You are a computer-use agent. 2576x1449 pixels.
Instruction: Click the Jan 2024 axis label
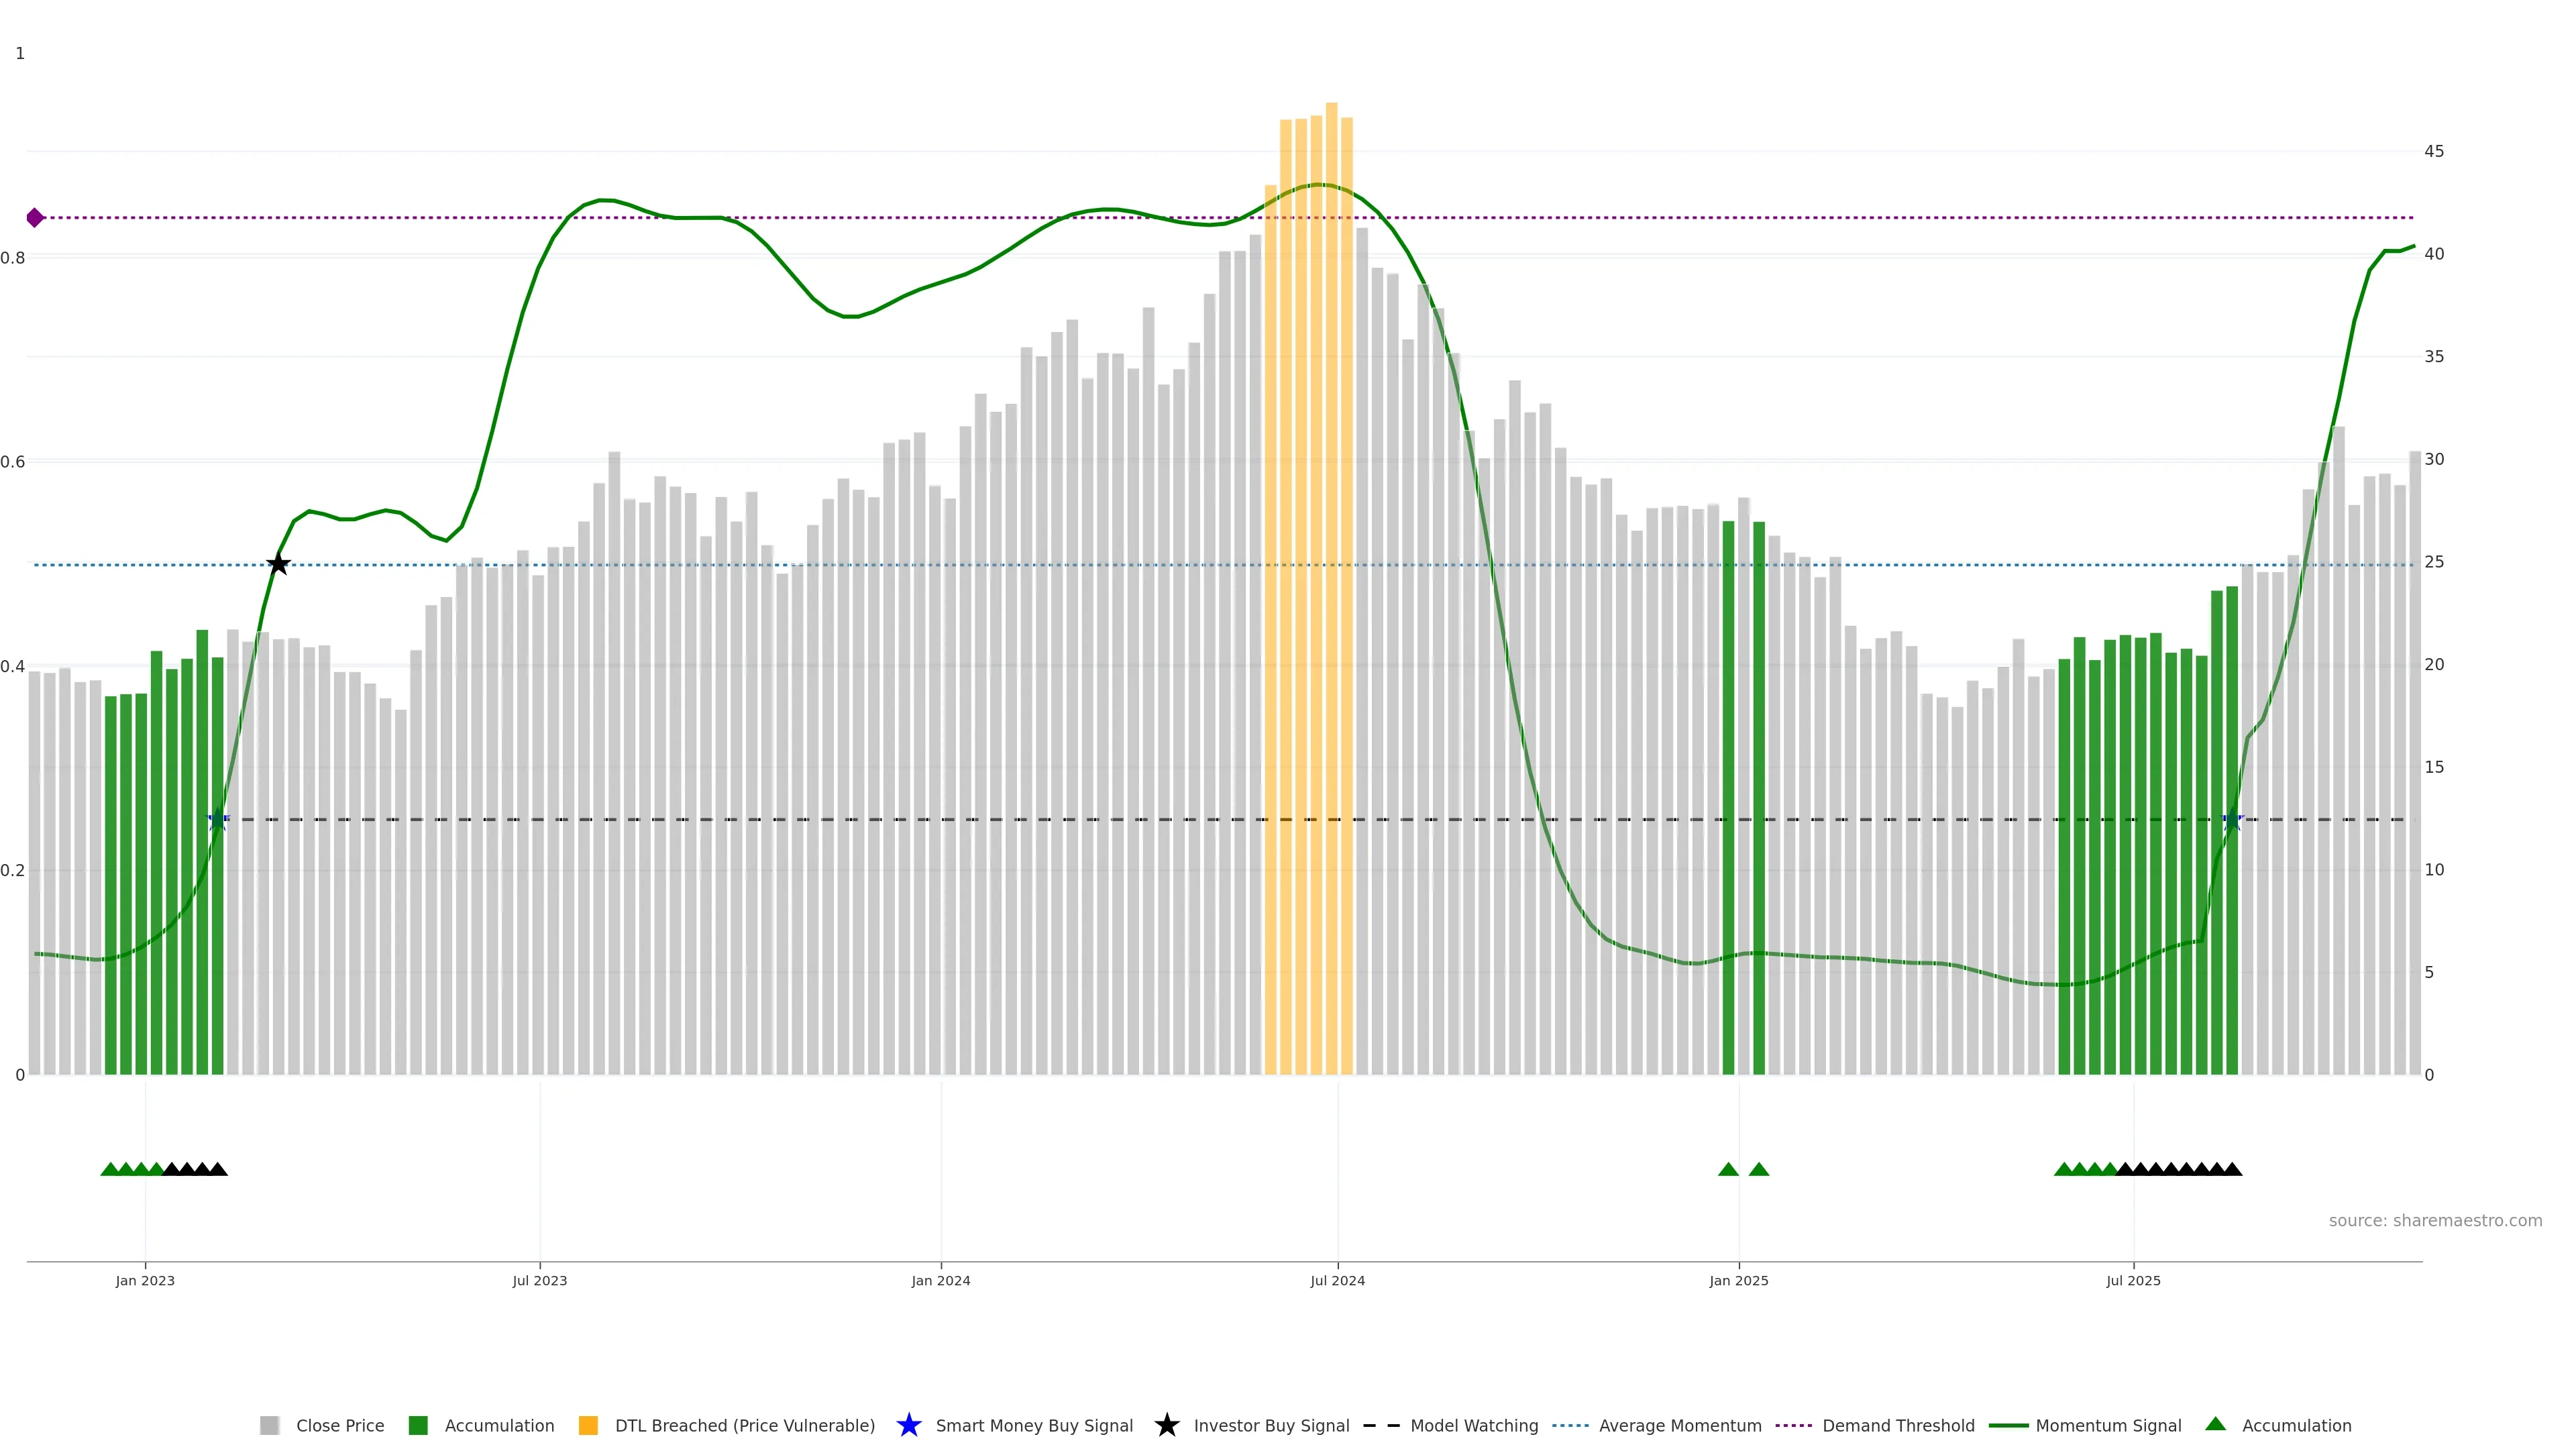coord(940,1280)
